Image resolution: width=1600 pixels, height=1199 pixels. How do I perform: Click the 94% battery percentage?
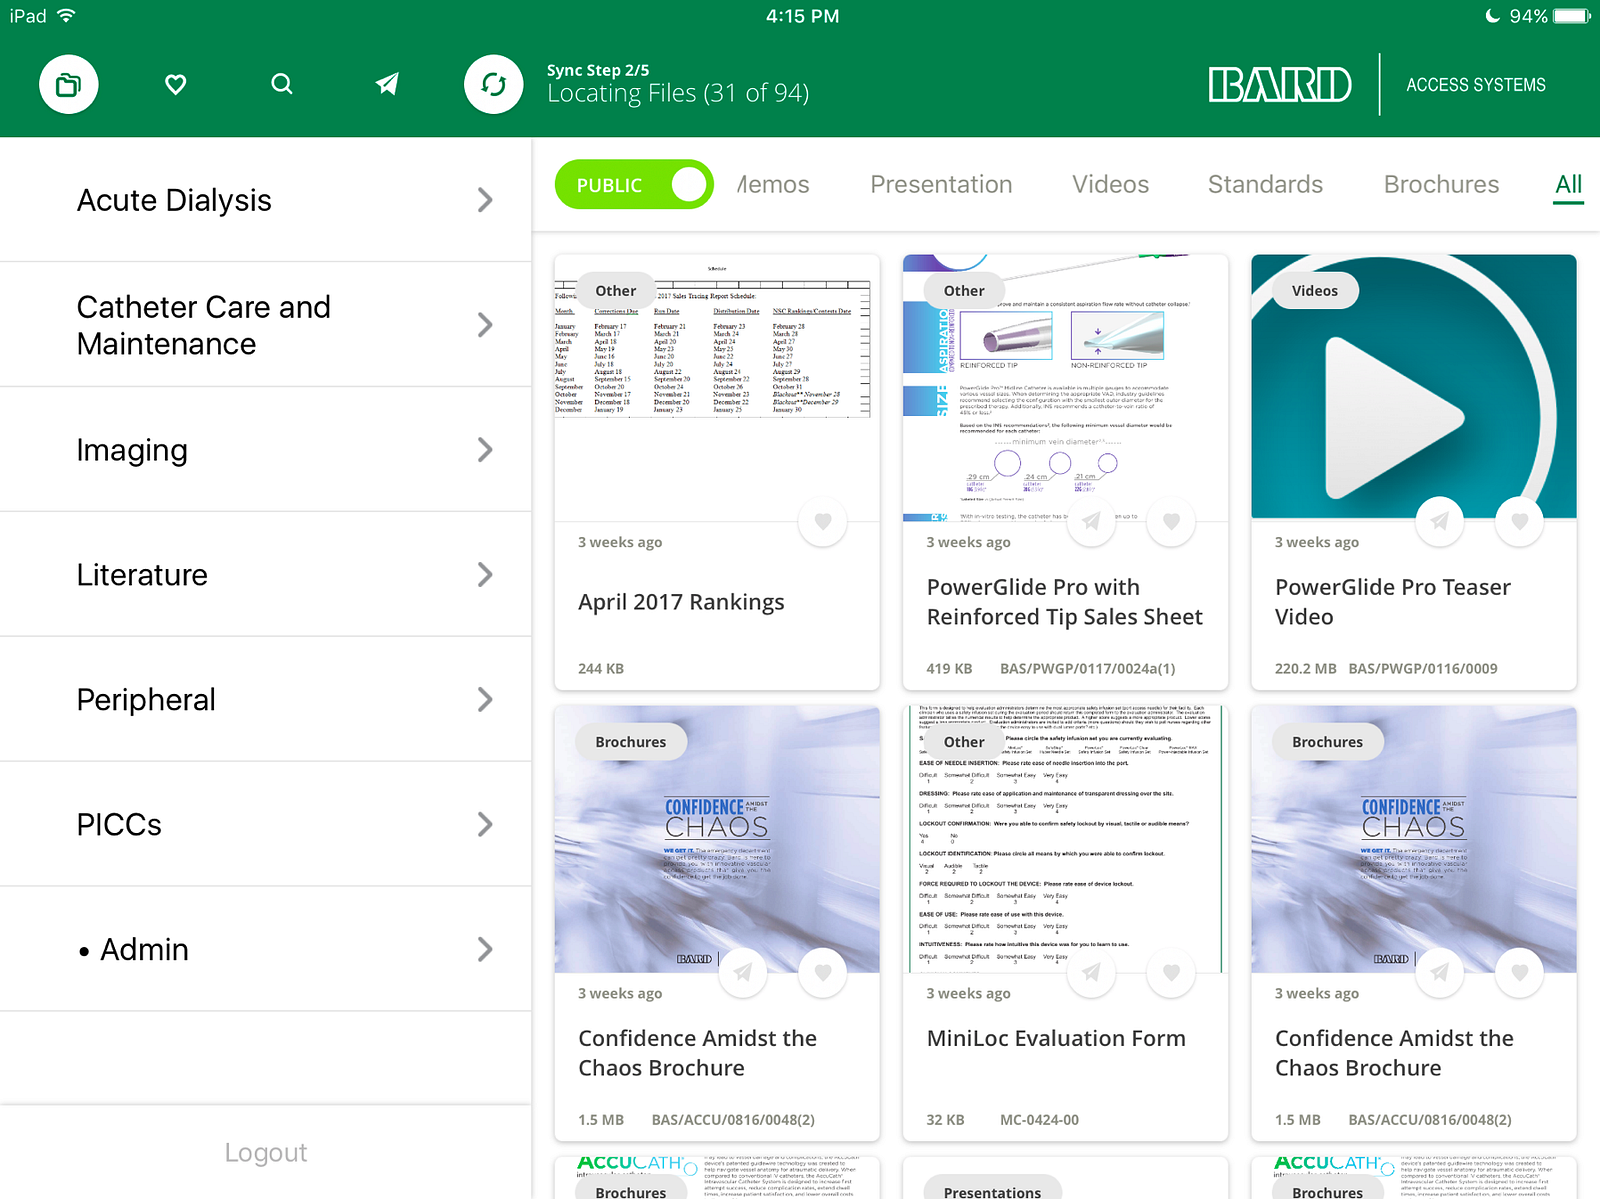coord(1528,16)
